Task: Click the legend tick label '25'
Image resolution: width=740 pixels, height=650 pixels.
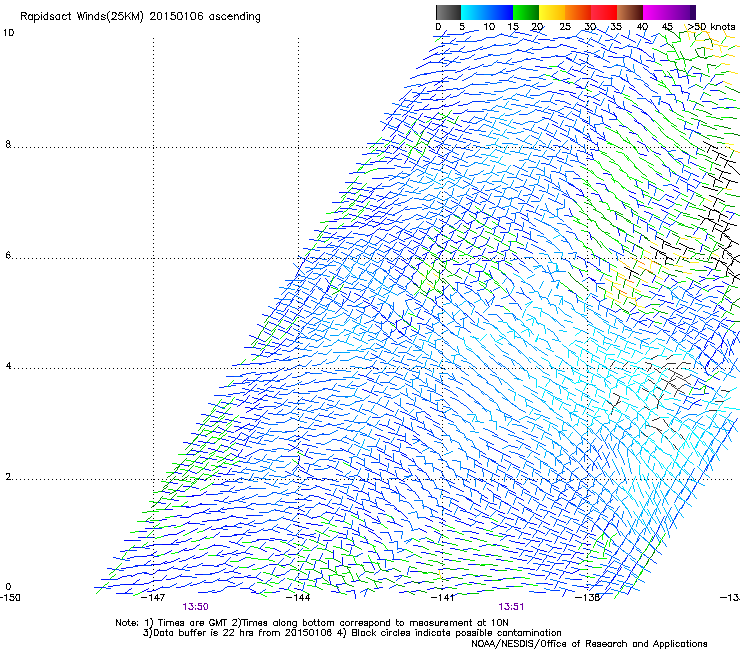Action: (x=565, y=26)
